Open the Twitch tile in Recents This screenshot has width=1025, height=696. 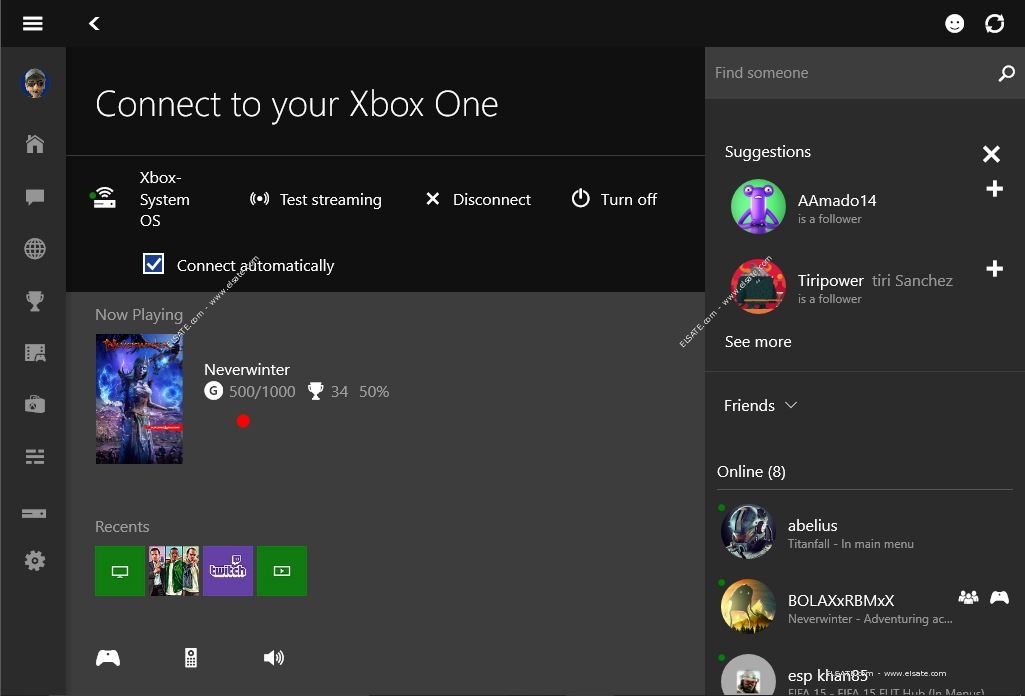point(228,571)
